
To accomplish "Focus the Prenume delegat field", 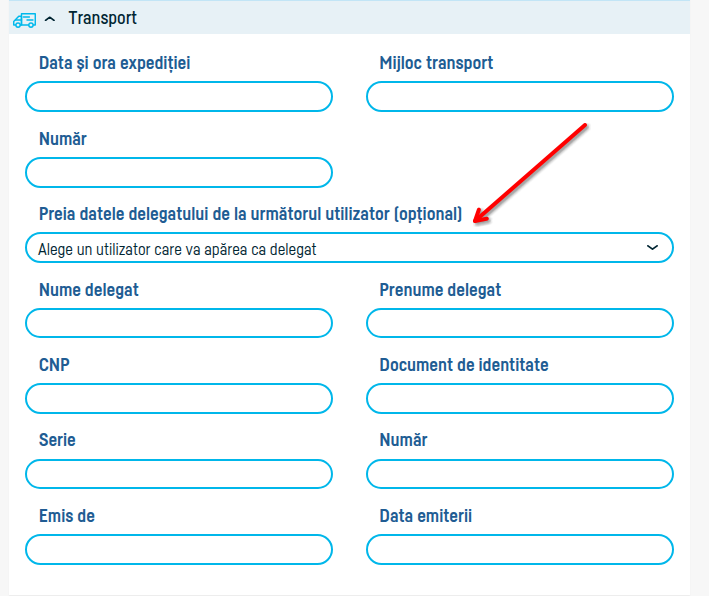I will point(519,323).
